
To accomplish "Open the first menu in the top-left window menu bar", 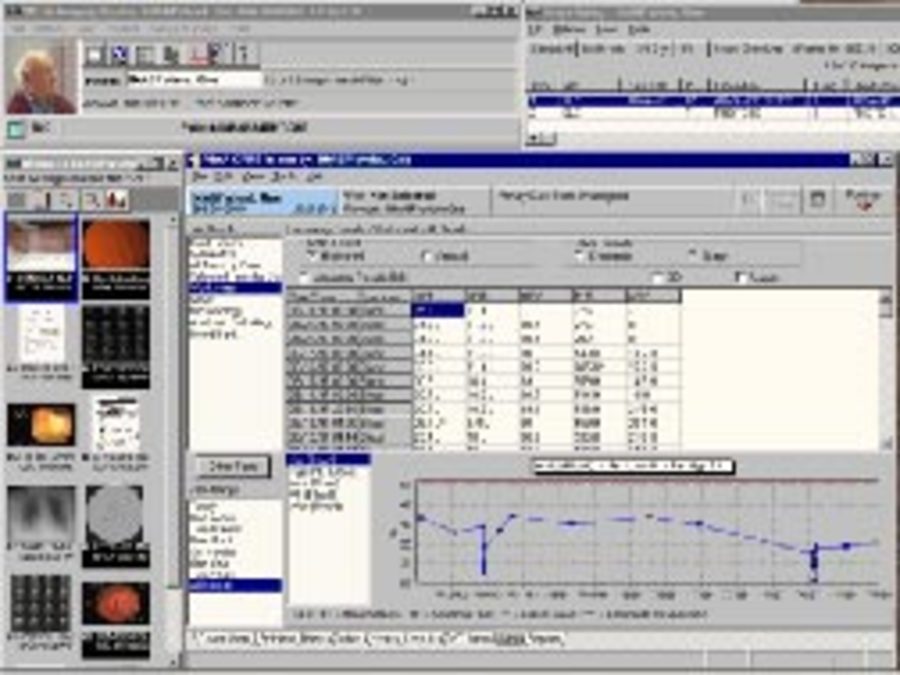I will pos(17,28).
